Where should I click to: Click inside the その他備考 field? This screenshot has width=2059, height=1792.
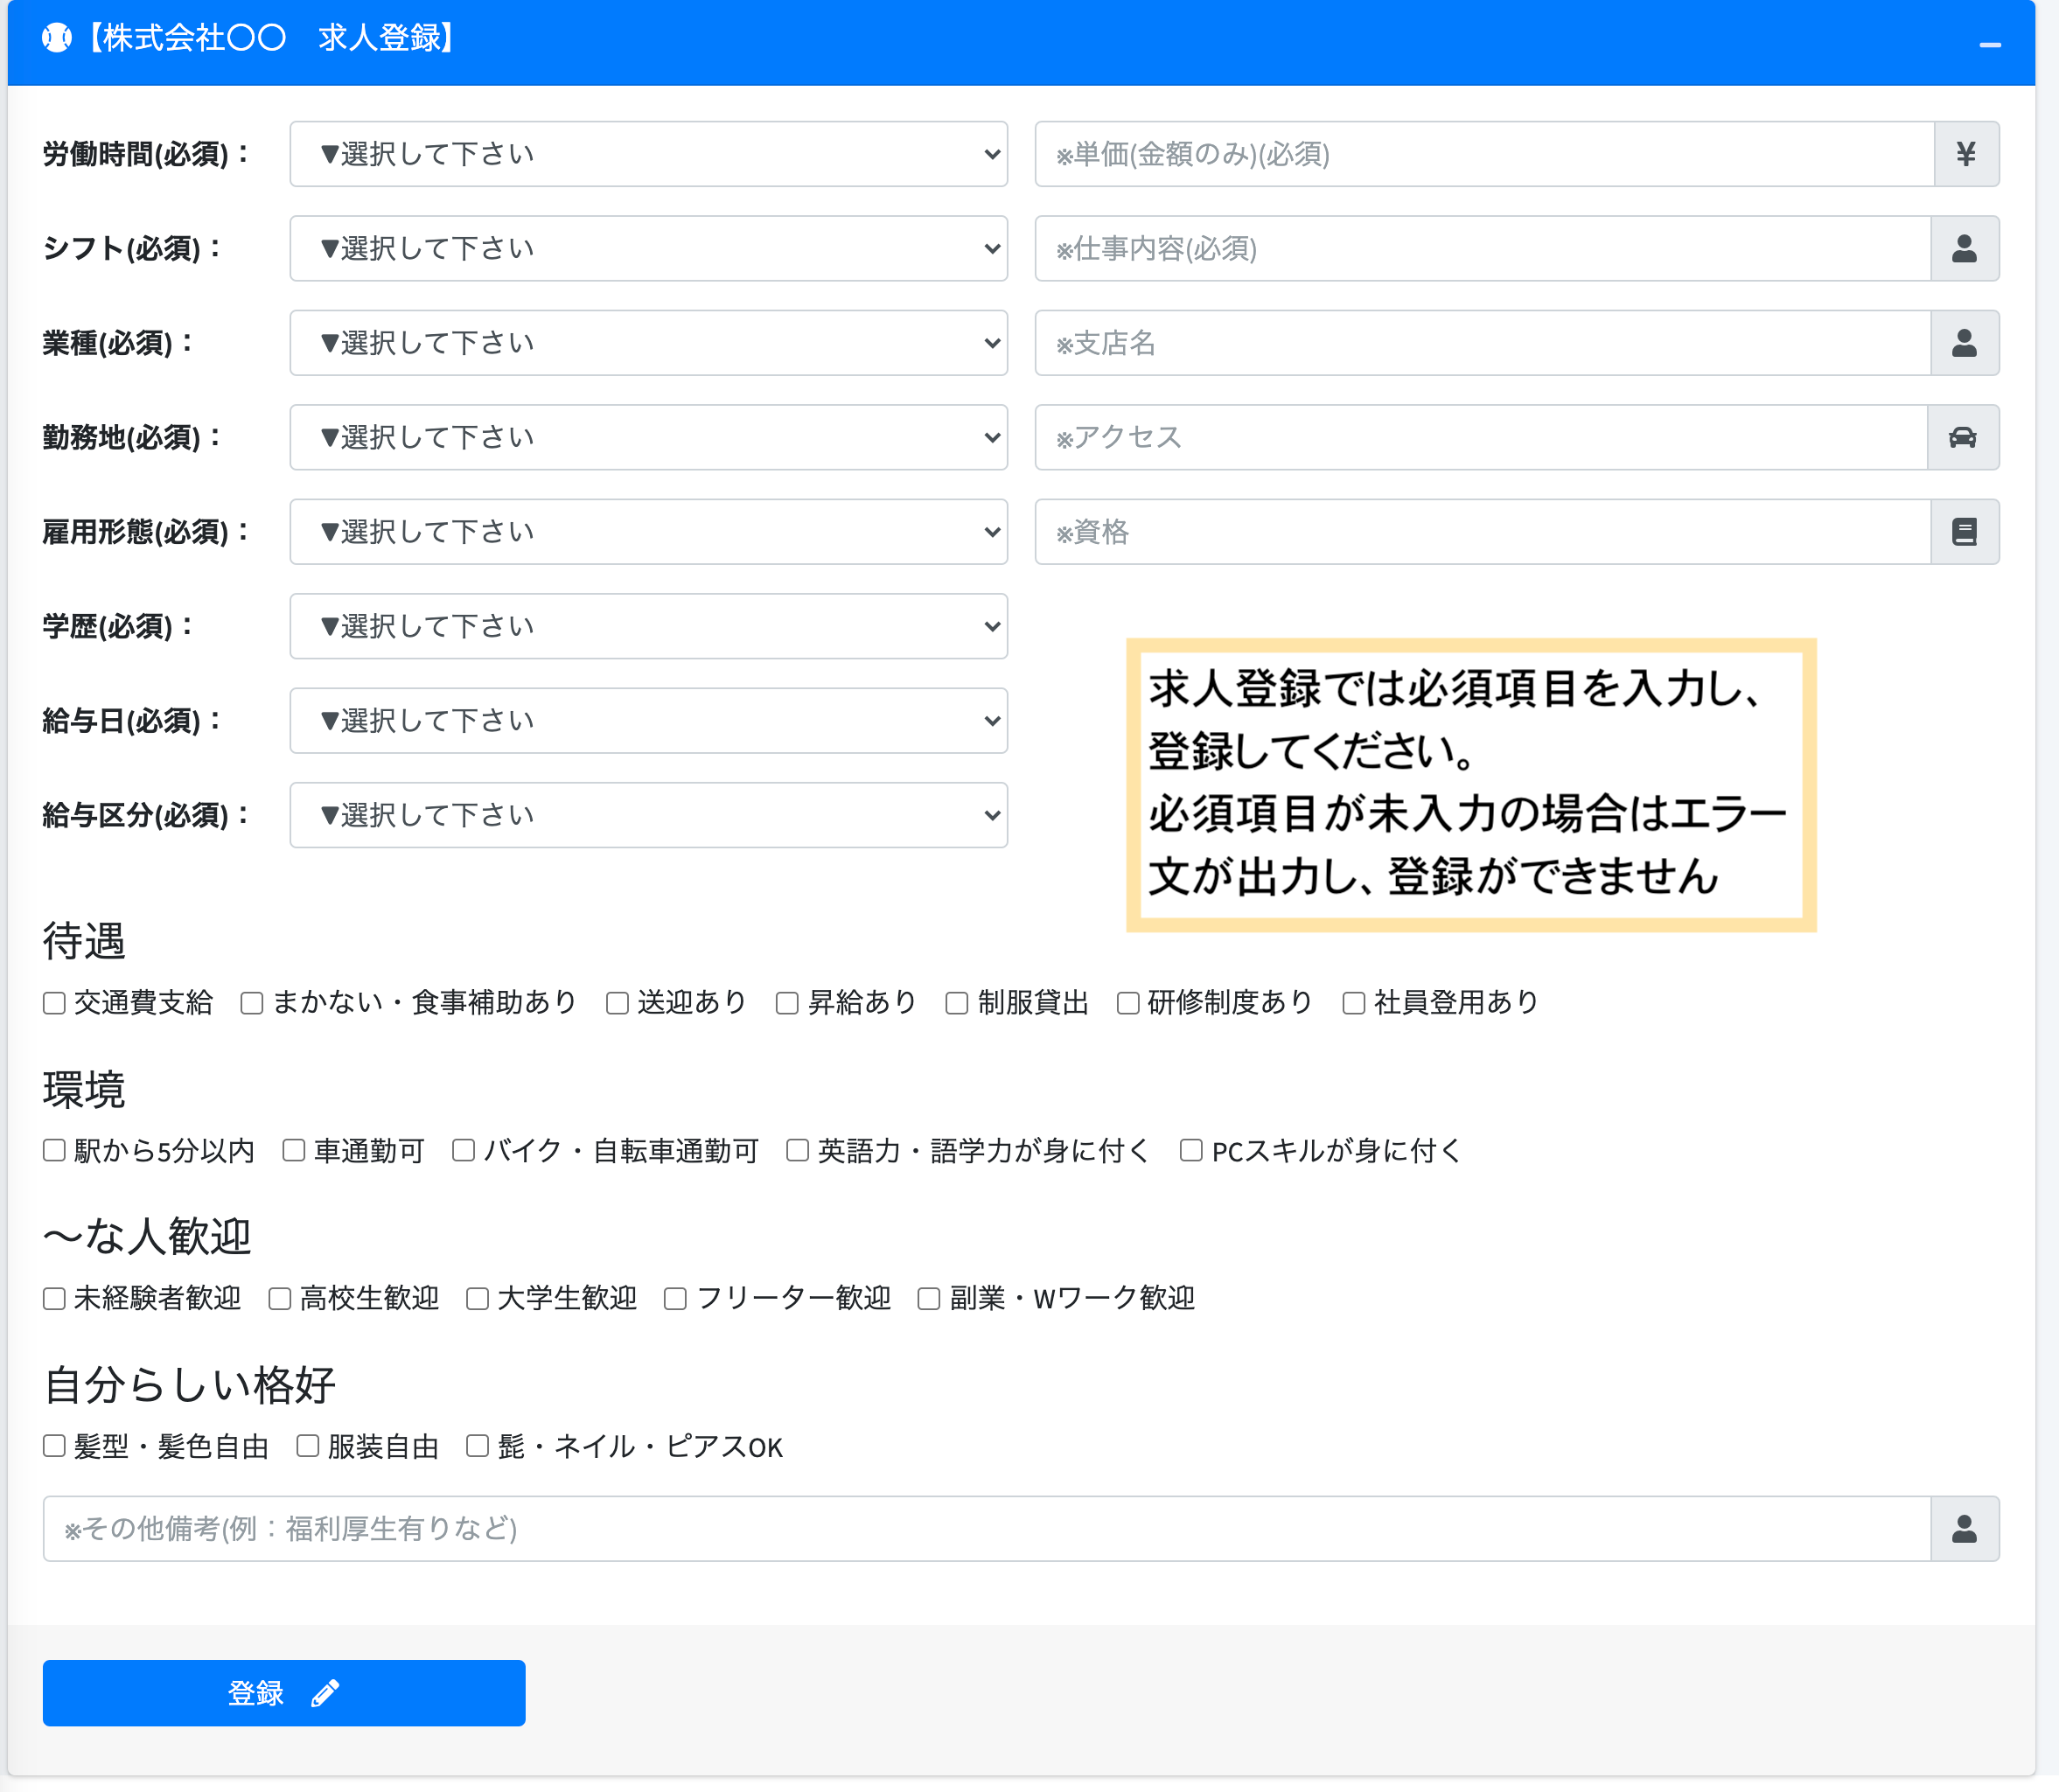pos(900,1528)
